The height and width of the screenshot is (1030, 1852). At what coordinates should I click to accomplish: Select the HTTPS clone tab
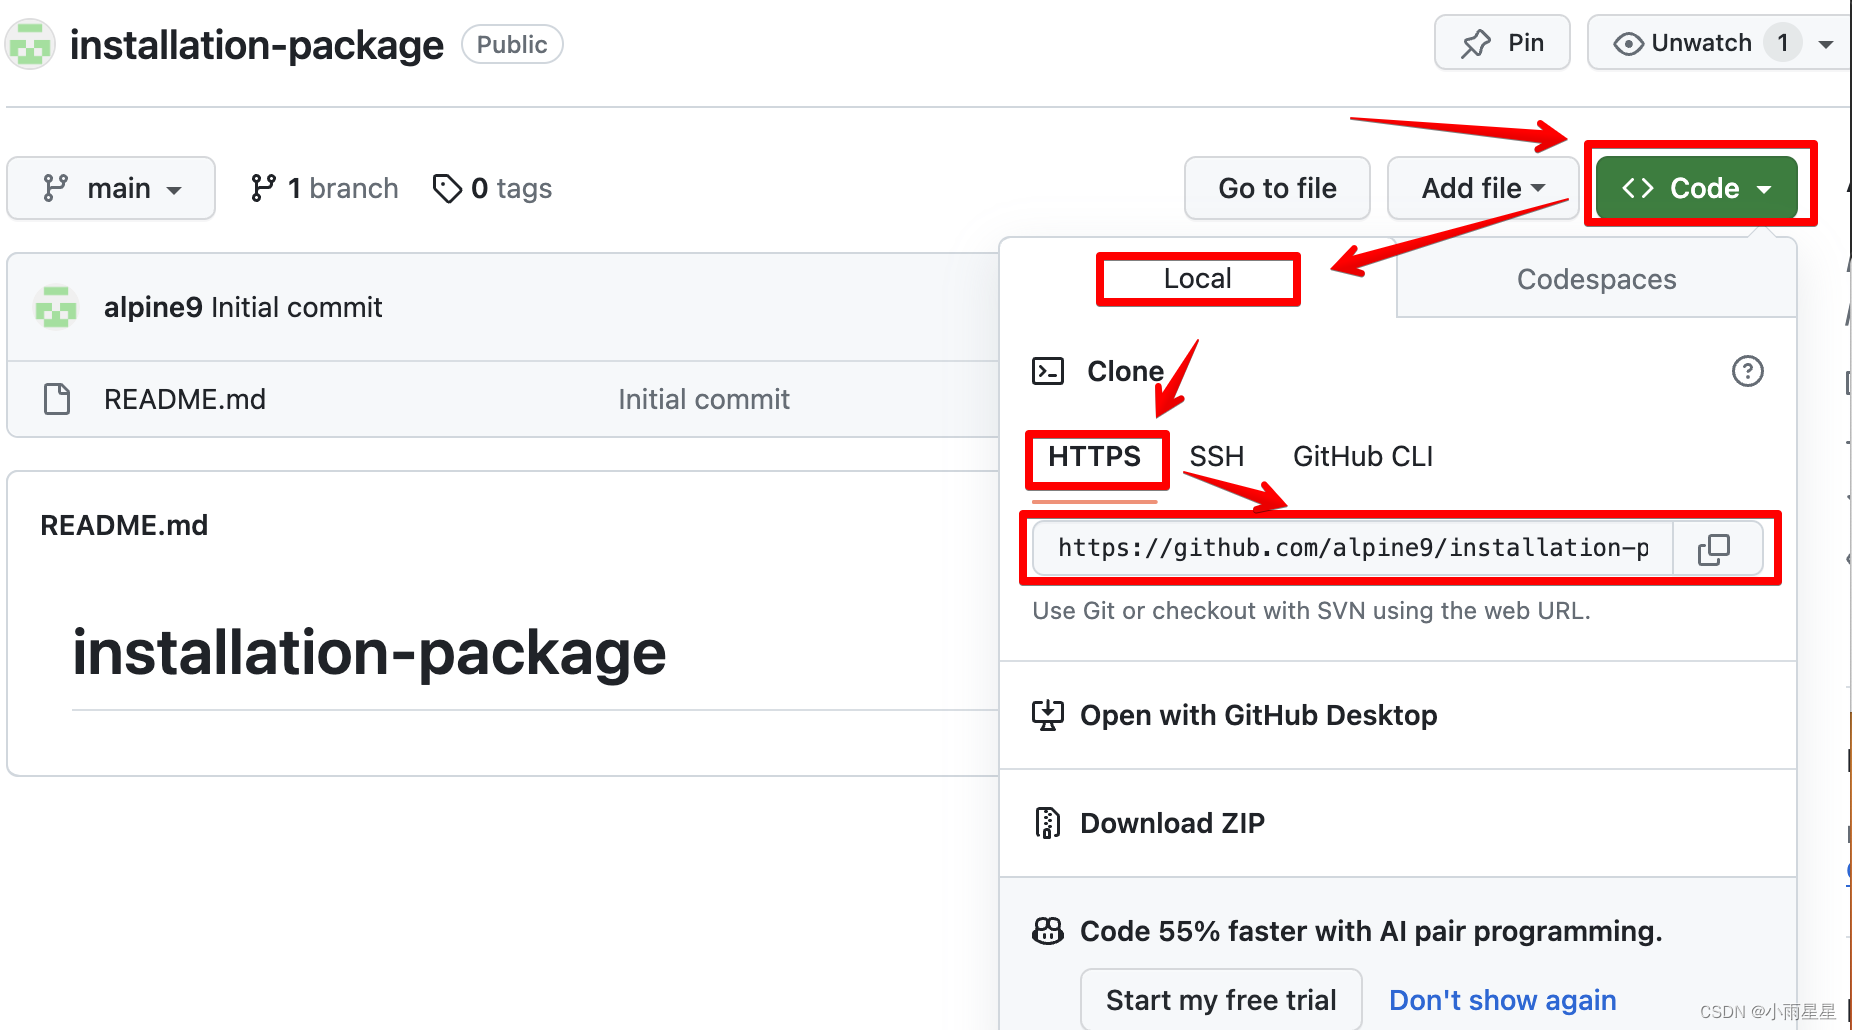(x=1094, y=457)
